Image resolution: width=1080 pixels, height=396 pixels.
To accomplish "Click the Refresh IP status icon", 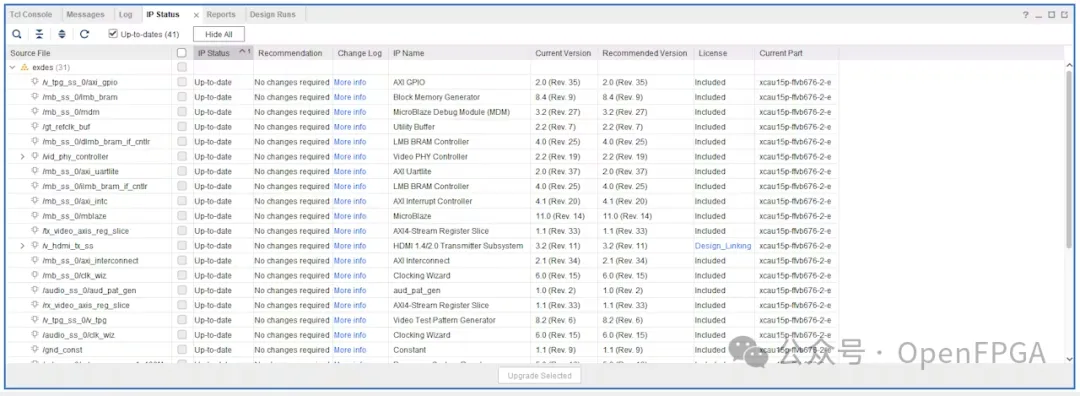I will 84,34.
